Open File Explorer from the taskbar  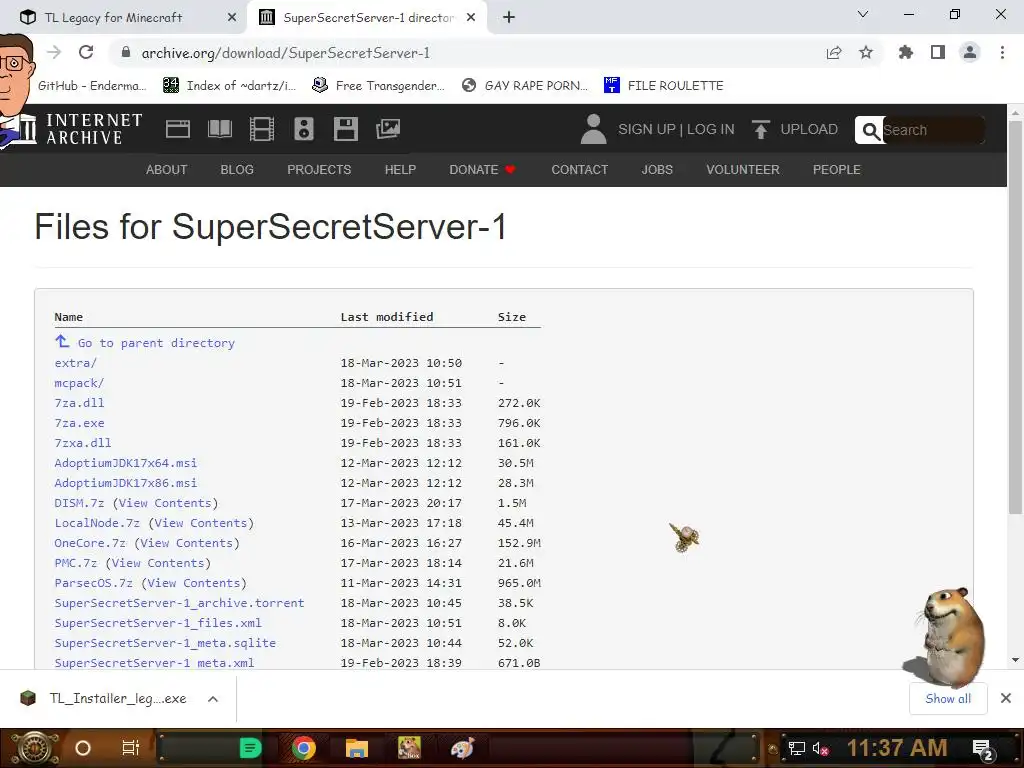point(357,748)
